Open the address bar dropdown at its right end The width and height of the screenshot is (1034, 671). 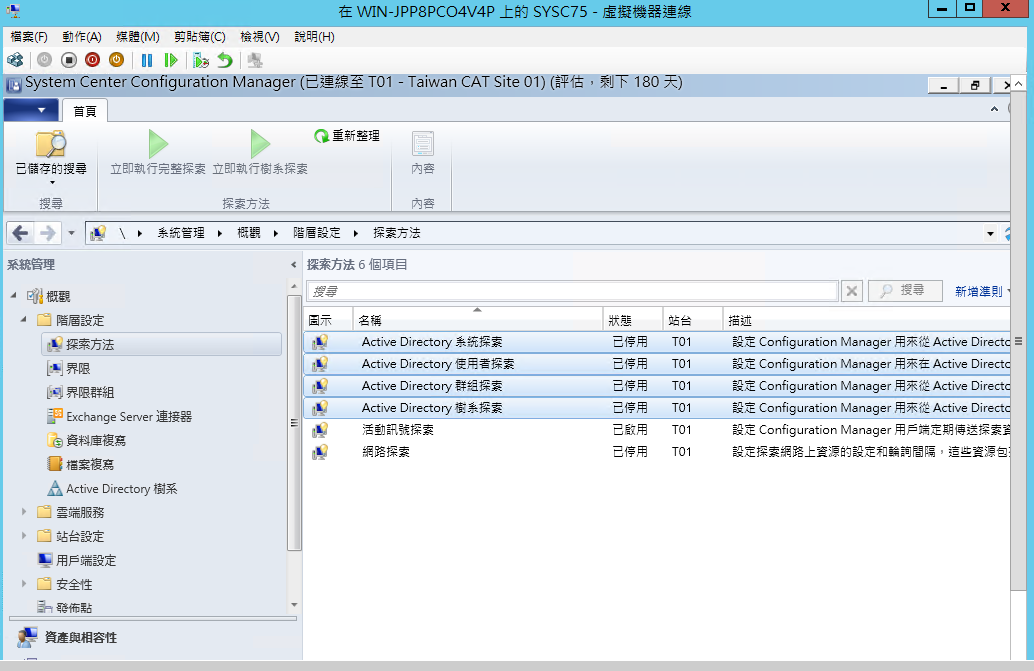point(990,233)
